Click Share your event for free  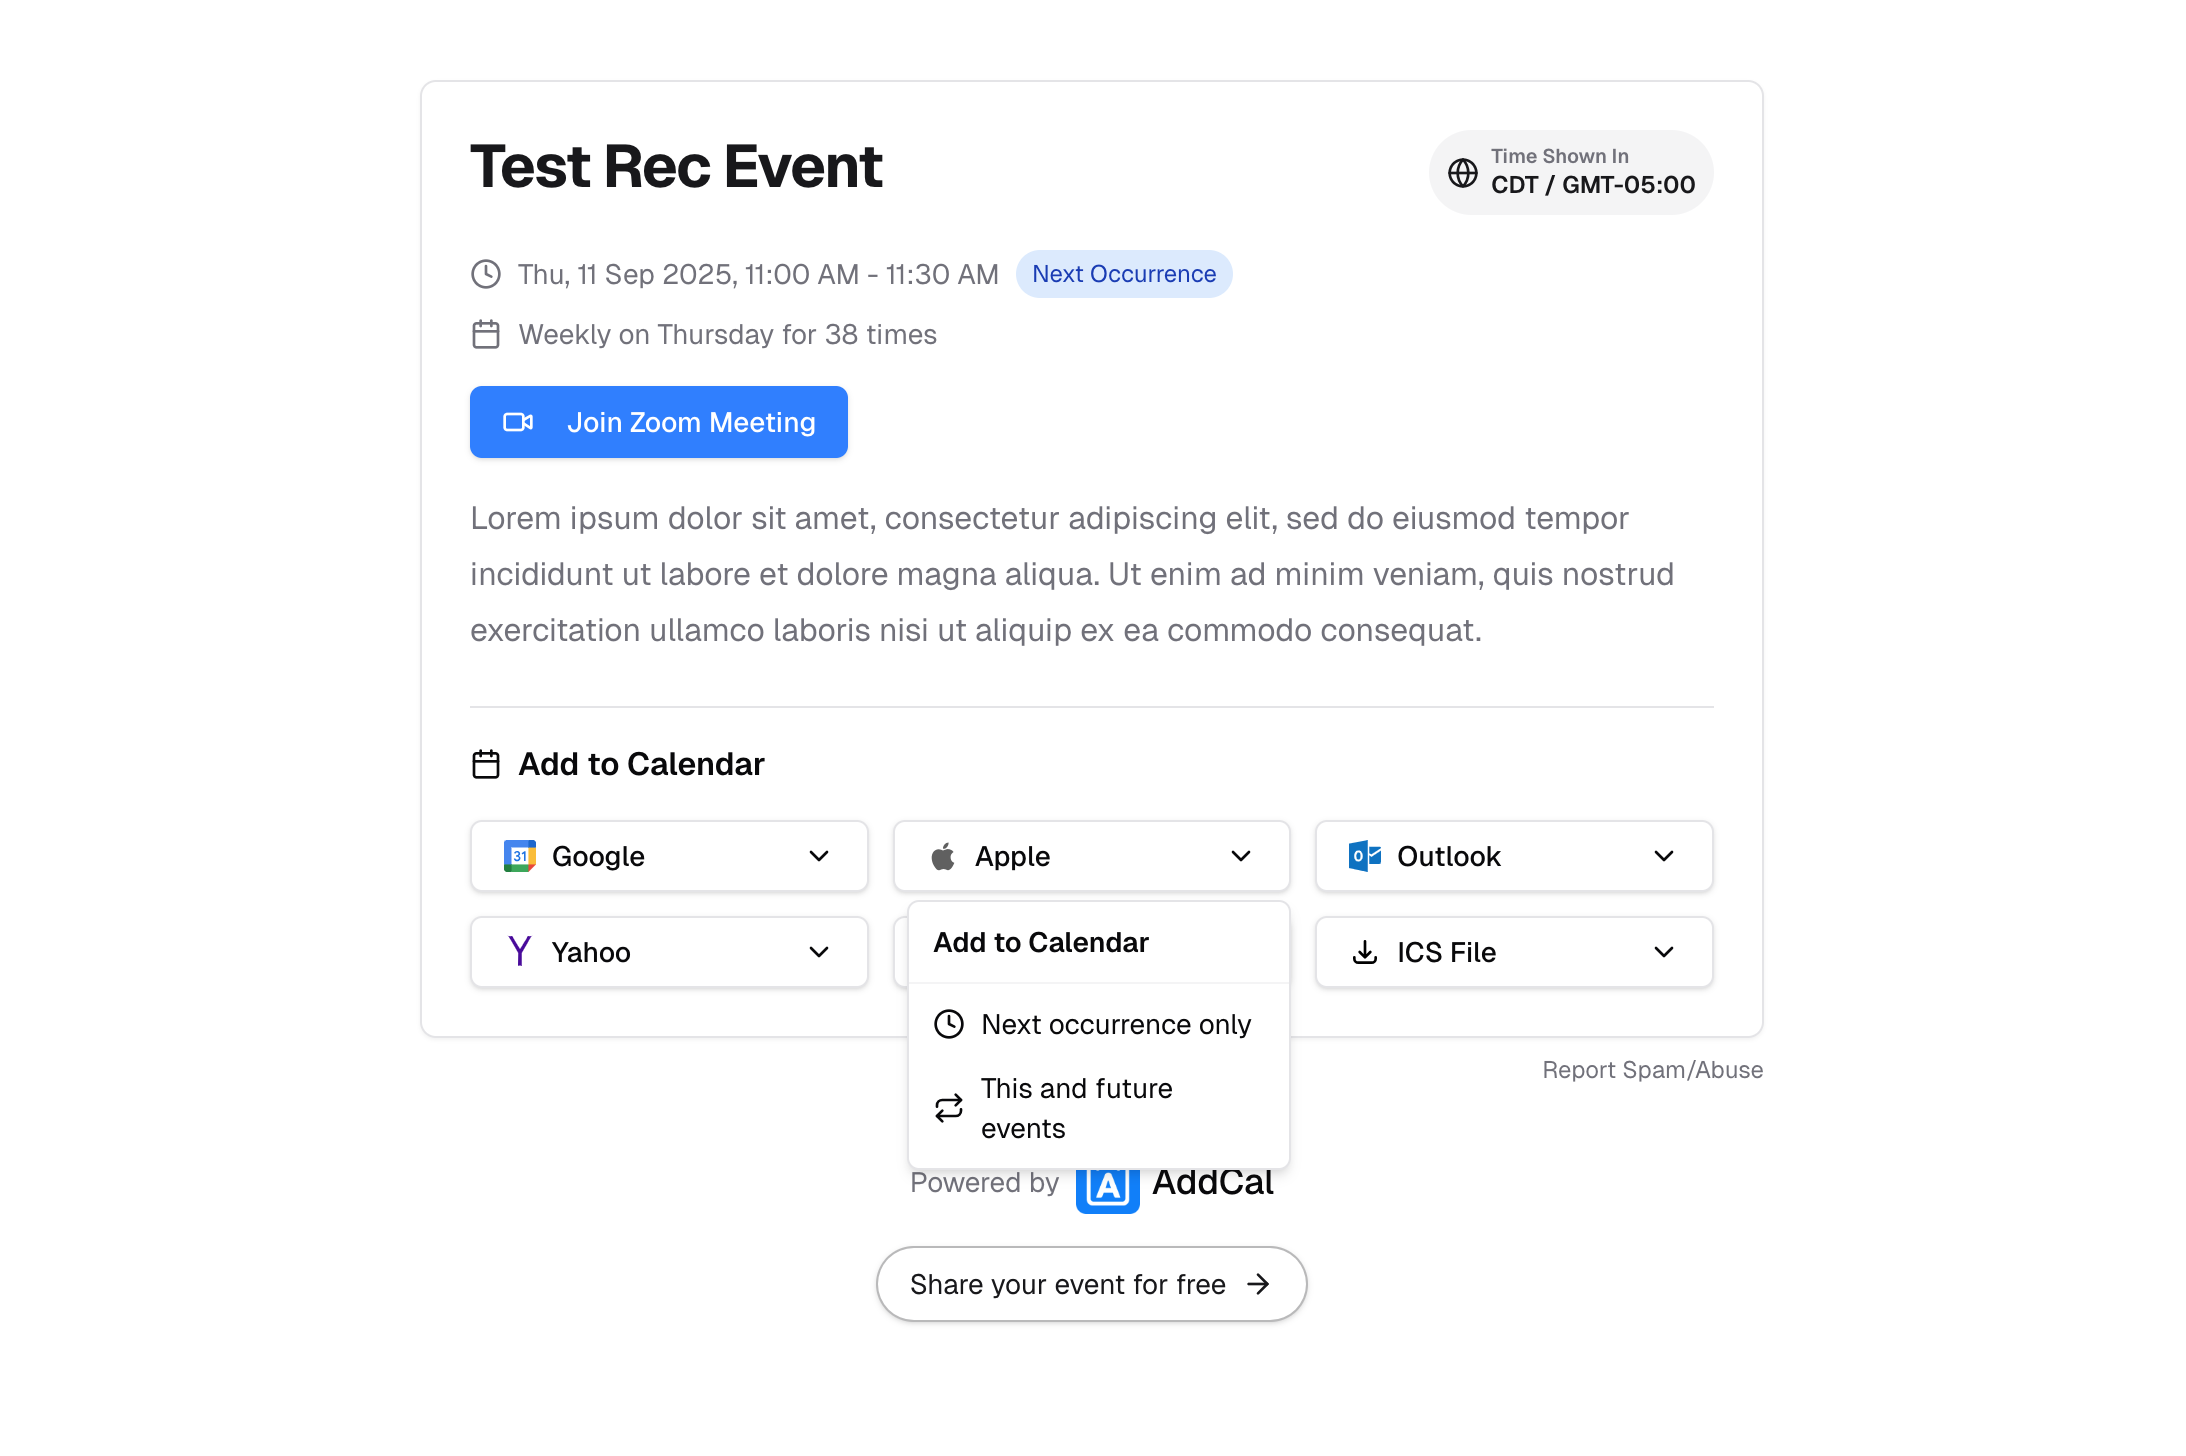click(x=1091, y=1284)
